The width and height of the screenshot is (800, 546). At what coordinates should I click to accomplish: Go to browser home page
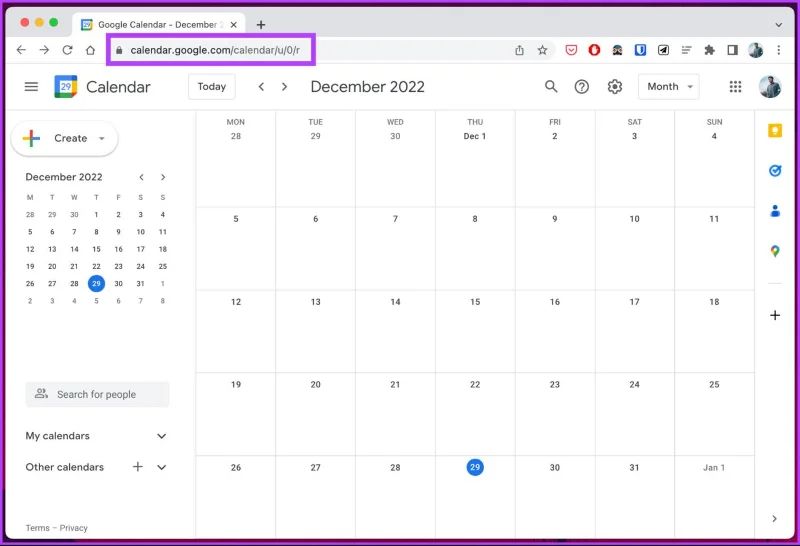click(90, 50)
